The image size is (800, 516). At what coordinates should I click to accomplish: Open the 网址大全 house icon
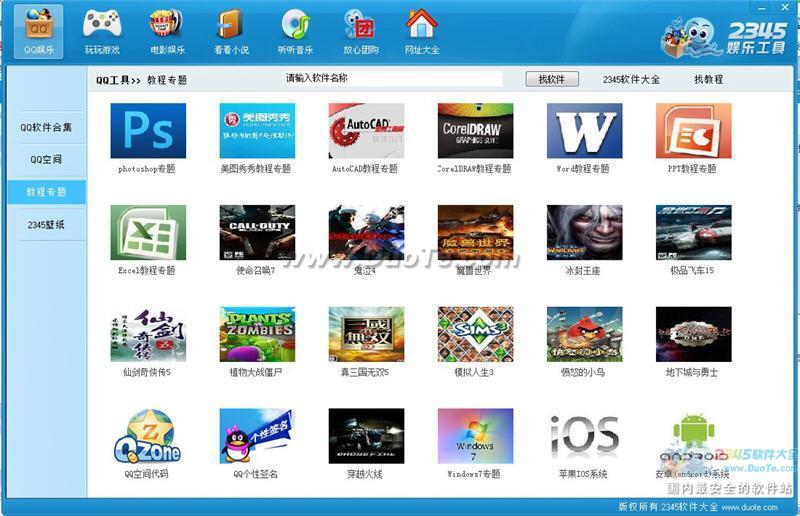click(421, 23)
